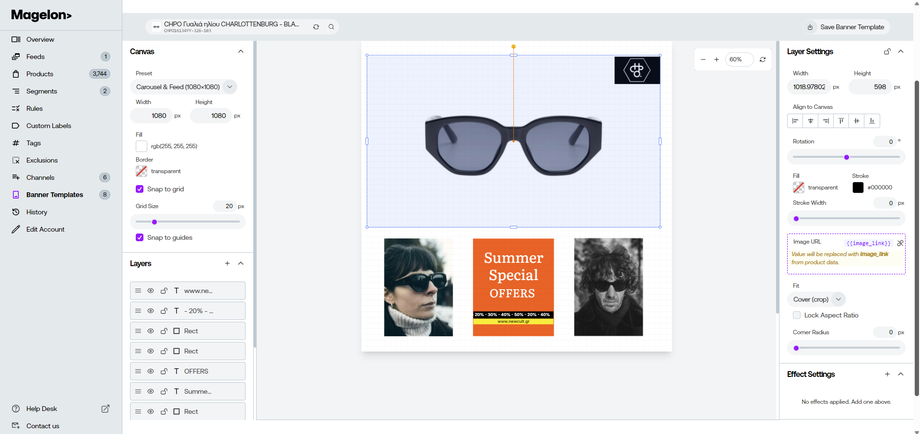Collapse the Layers panel
The image size is (920, 434).
pos(241,263)
